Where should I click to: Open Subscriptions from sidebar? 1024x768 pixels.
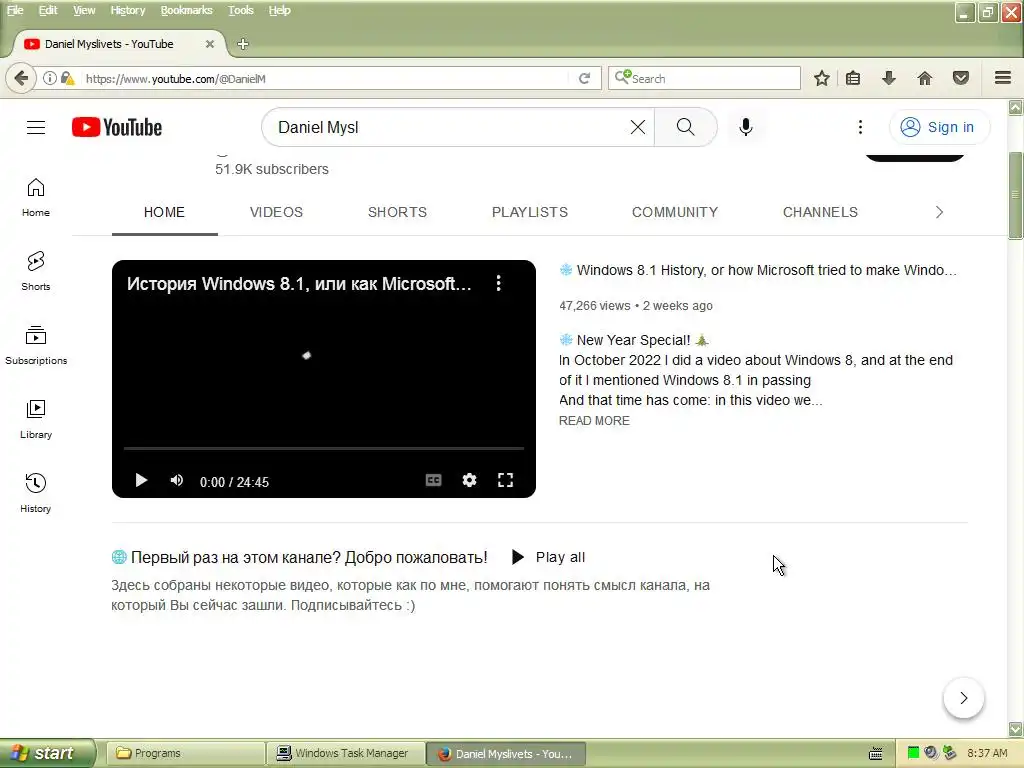pyautogui.click(x=36, y=345)
